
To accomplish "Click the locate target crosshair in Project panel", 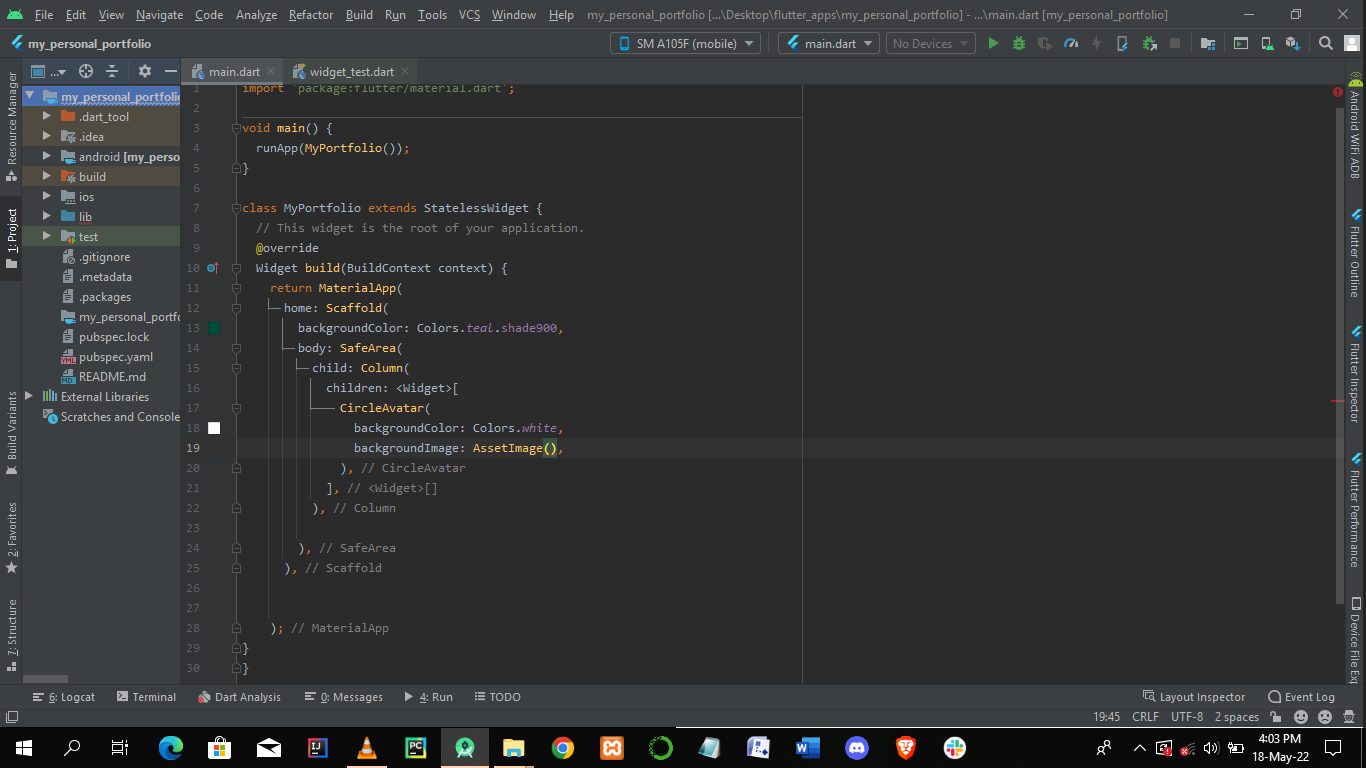I will (x=86, y=71).
